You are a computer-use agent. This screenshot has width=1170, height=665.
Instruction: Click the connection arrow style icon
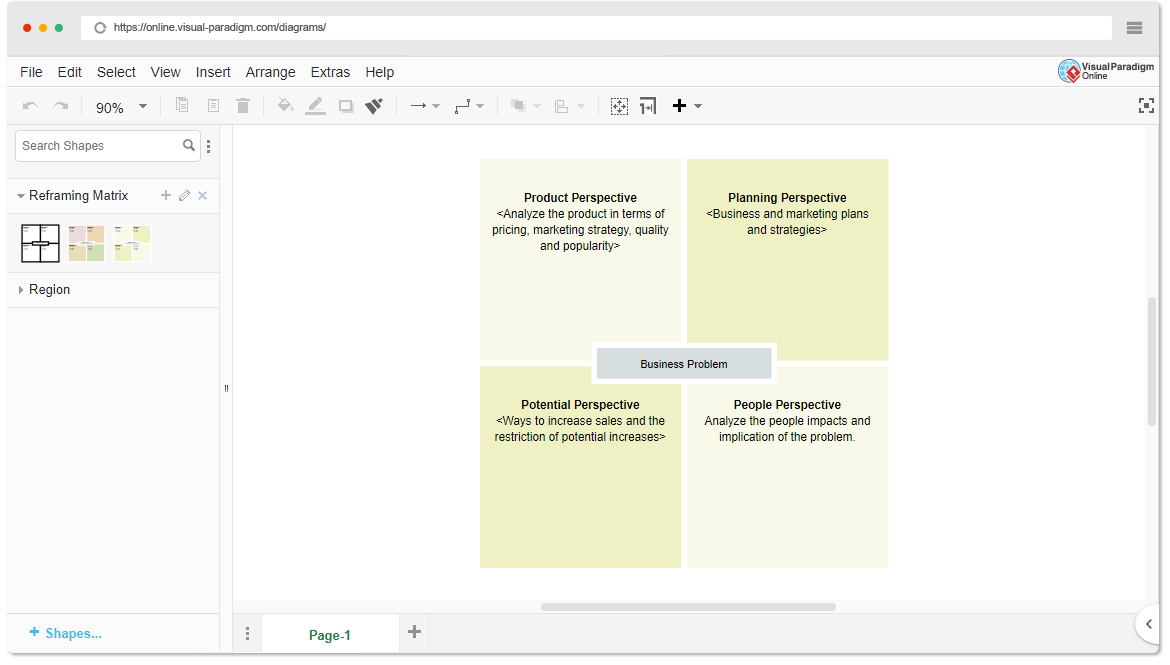click(418, 106)
